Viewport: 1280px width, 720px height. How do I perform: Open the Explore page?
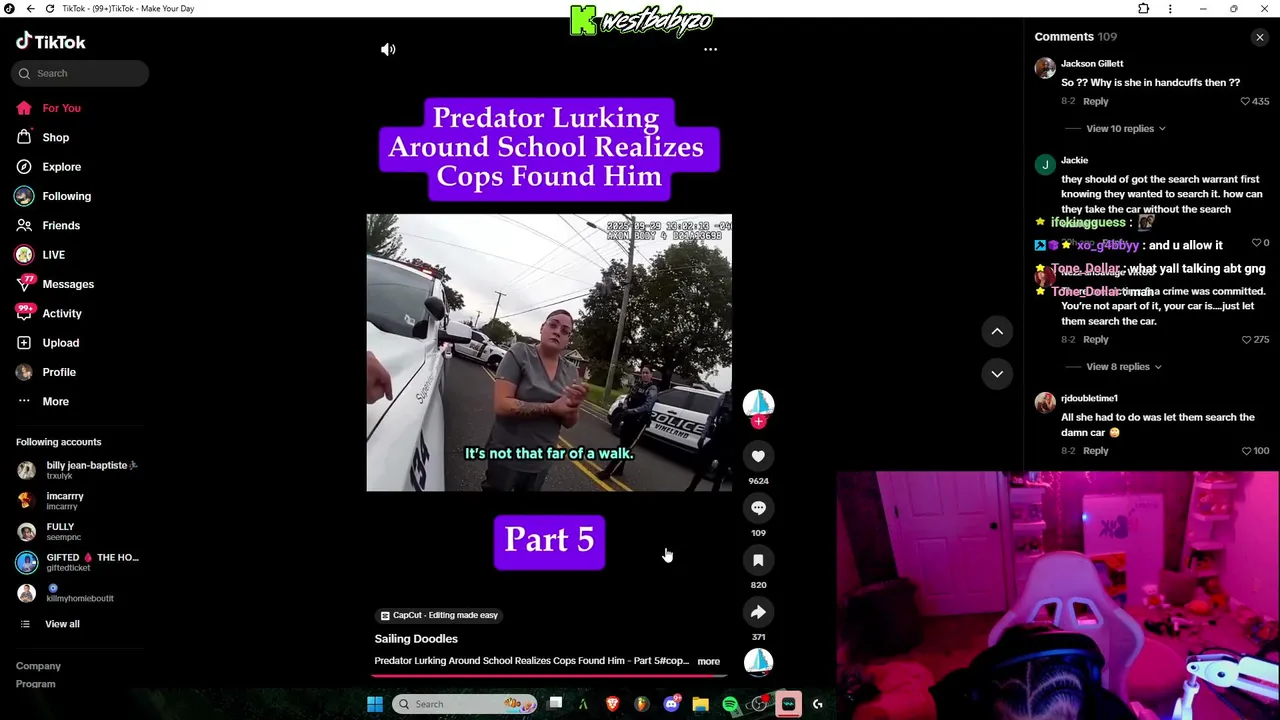point(48,167)
